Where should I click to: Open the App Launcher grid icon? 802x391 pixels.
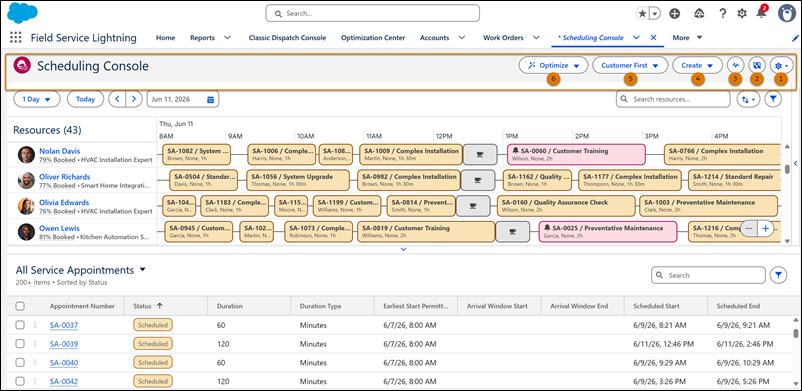[x=16, y=37]
